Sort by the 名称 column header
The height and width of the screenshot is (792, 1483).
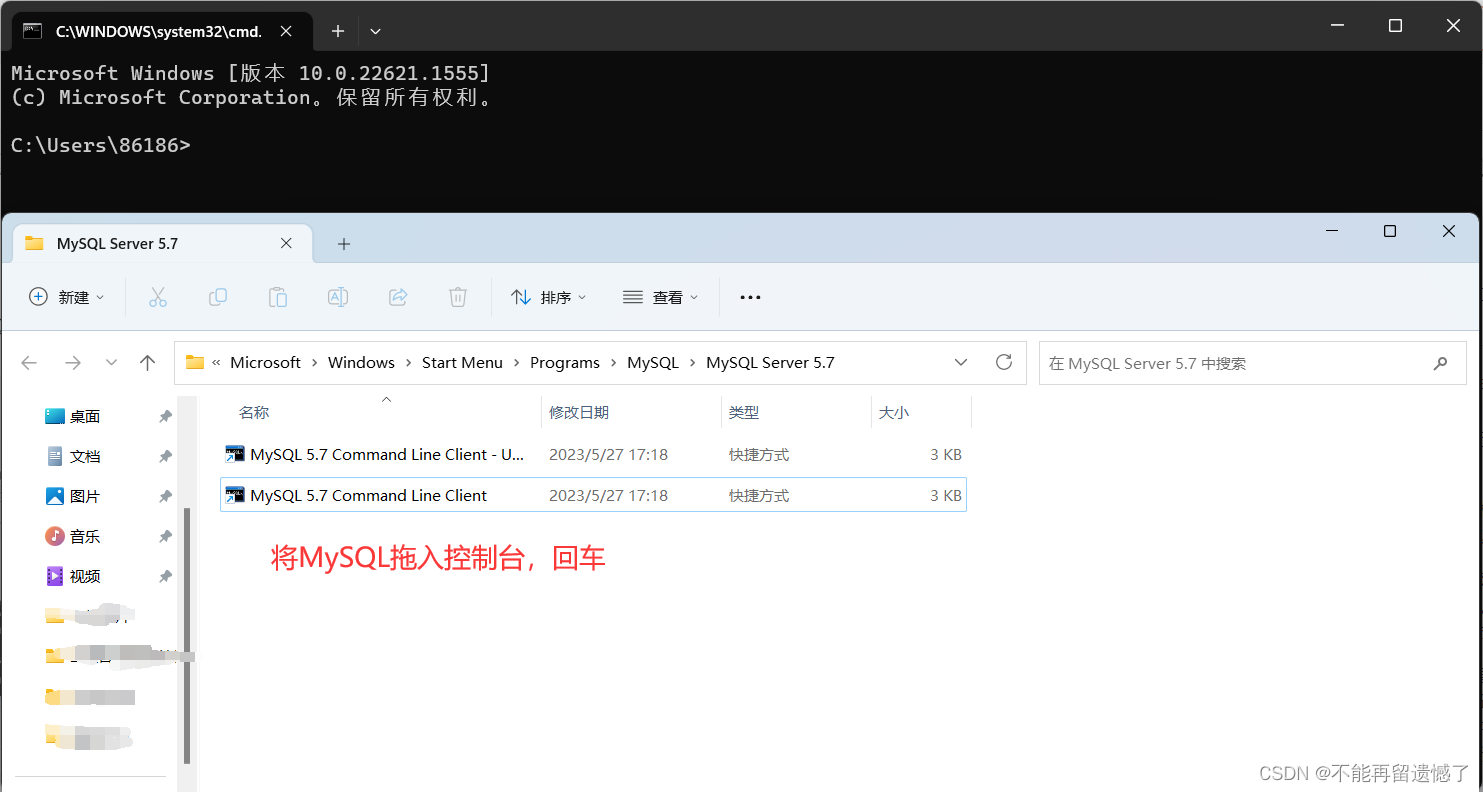click(x=254, y=412)
